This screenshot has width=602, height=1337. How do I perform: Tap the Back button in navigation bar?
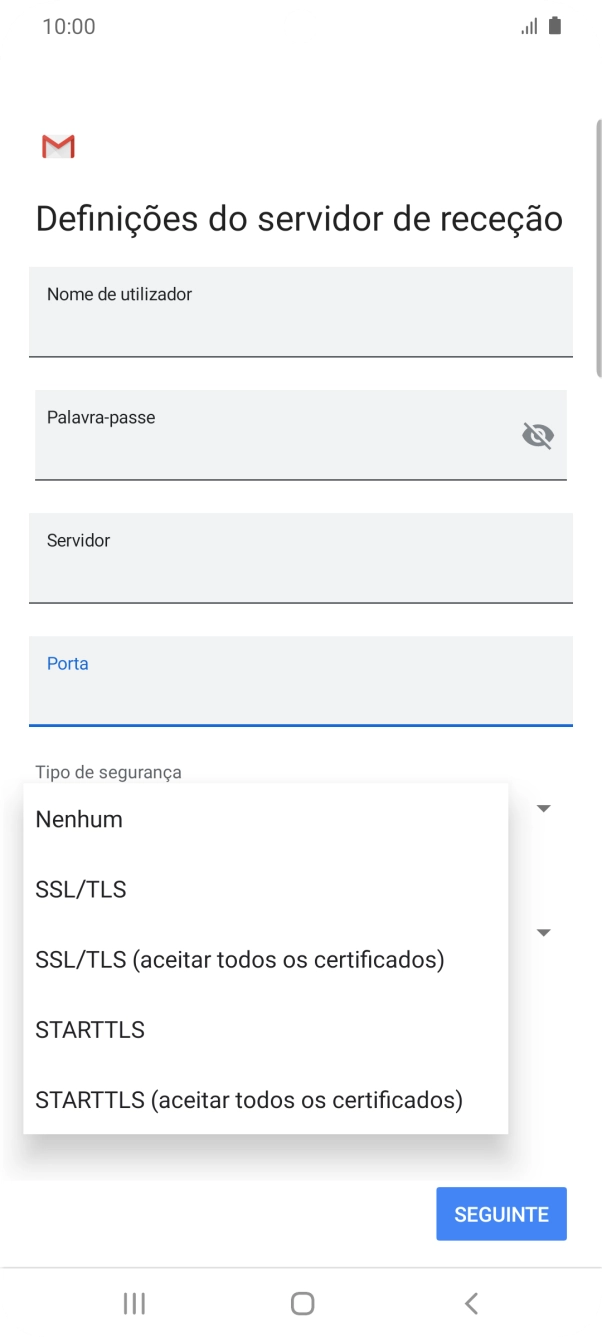pos(469,1303)
